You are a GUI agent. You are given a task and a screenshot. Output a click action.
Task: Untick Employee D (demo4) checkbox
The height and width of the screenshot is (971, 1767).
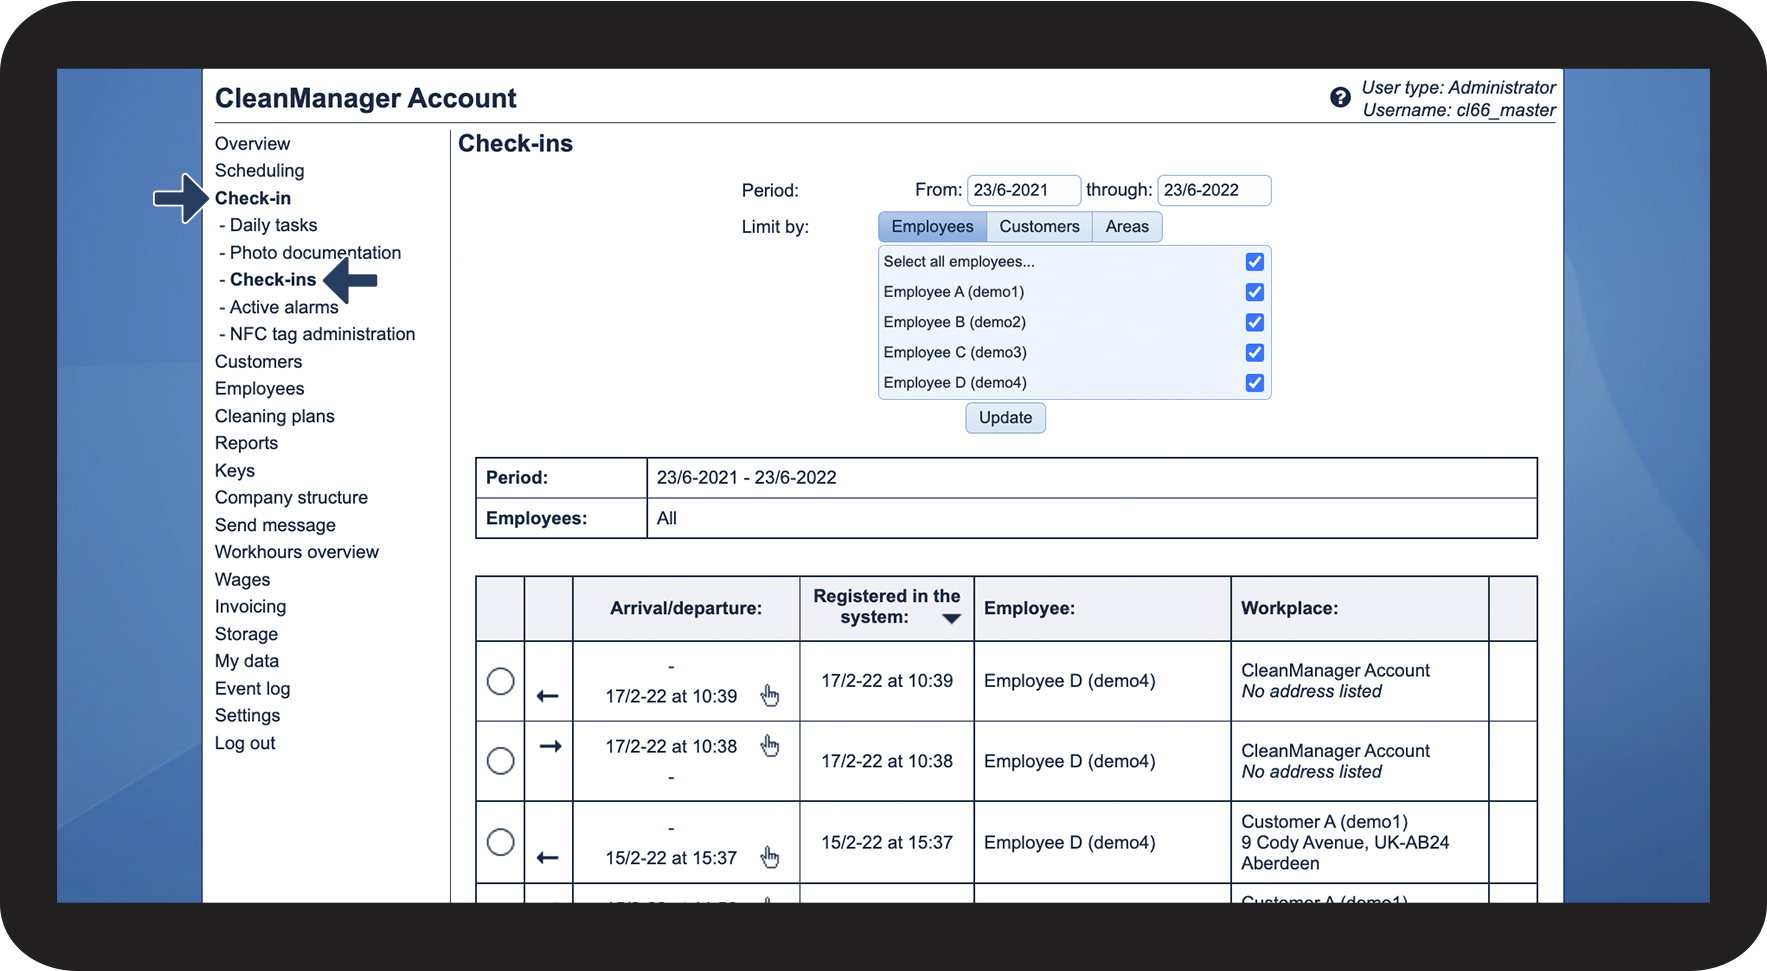point(1254,383)
